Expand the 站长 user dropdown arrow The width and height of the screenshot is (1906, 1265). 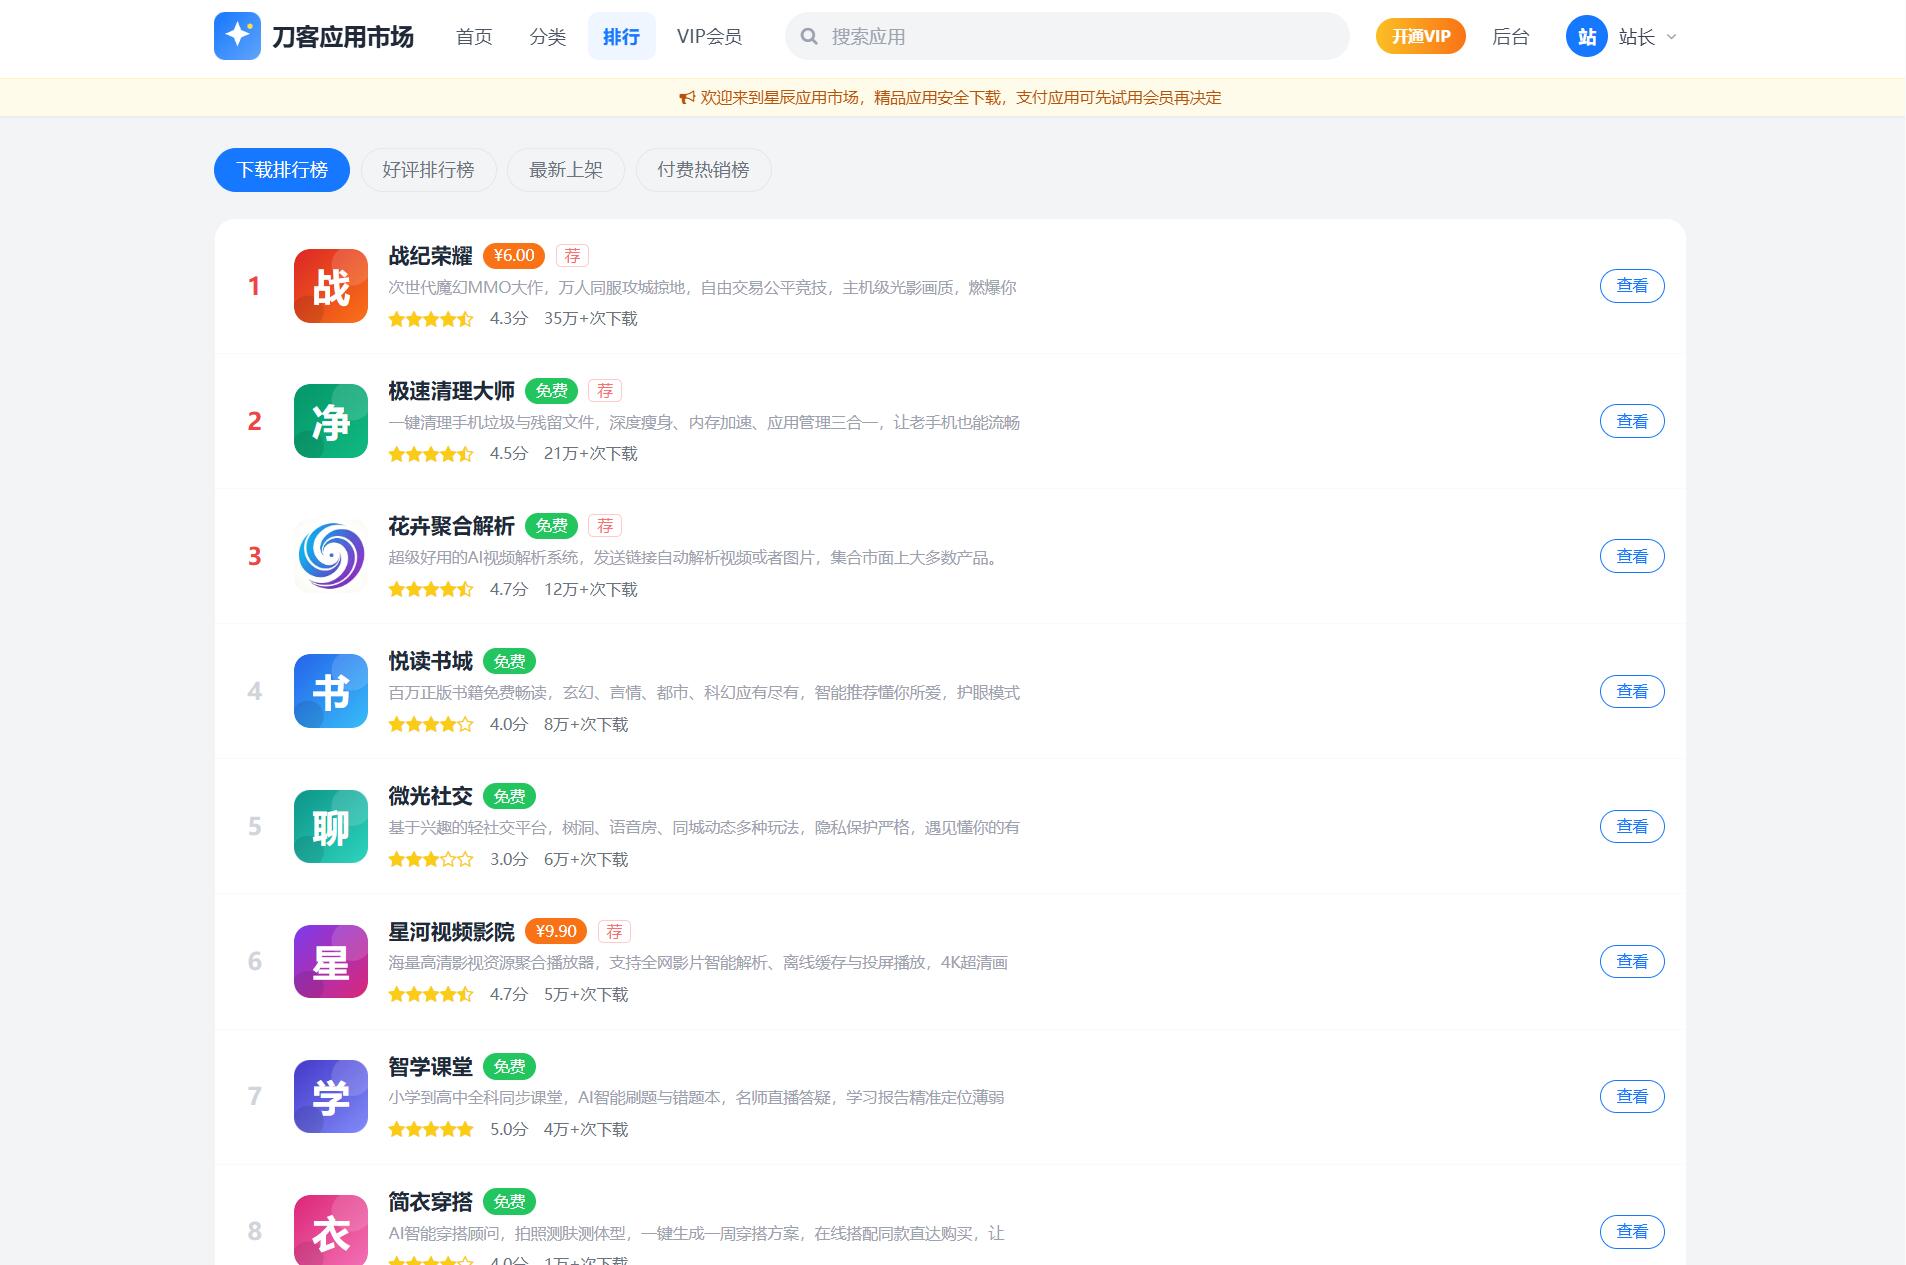click(1671, 37)
